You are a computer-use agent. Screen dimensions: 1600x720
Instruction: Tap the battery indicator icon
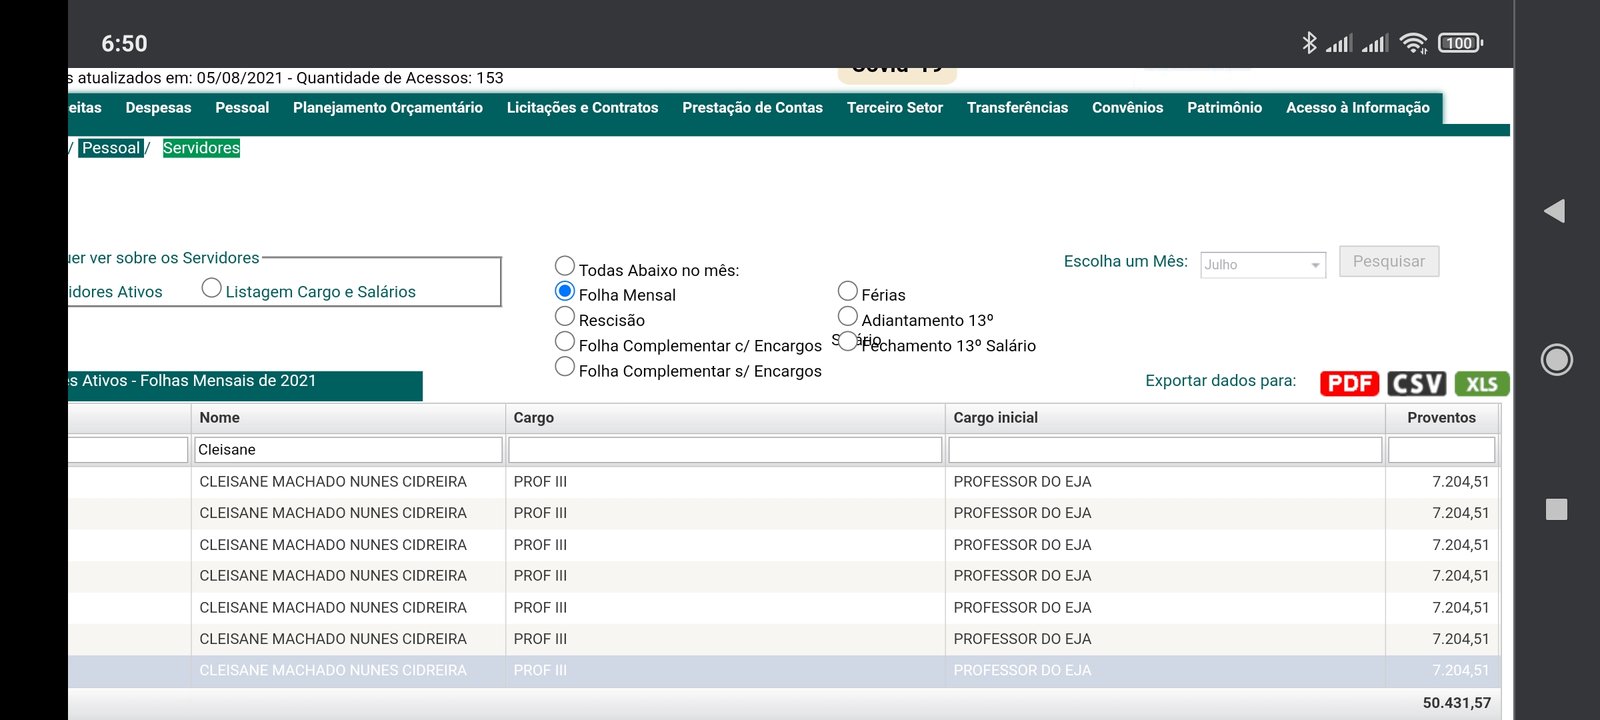click(x=1460, y=43)
